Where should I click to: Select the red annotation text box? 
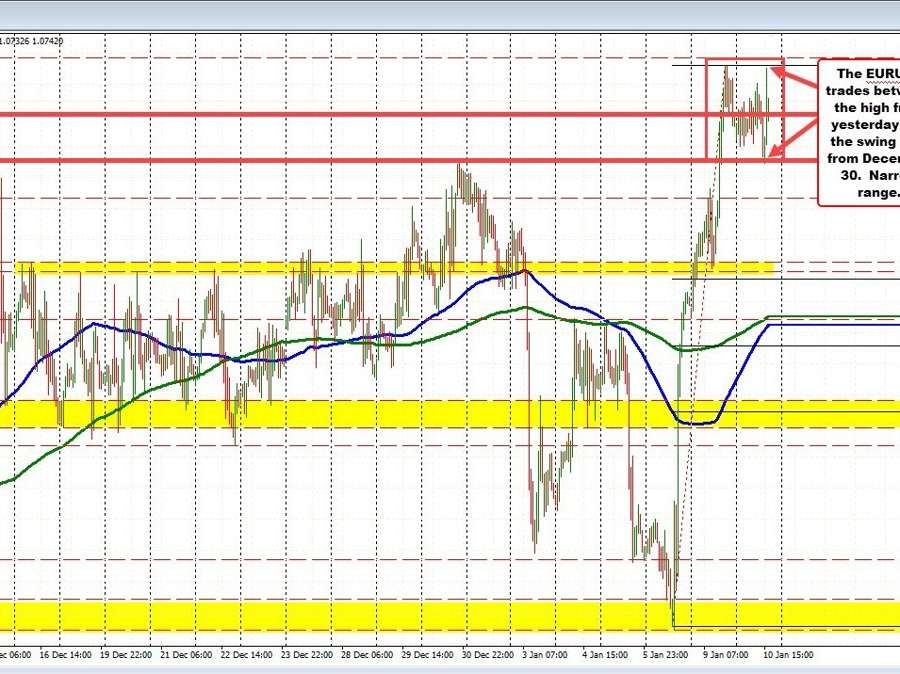(862, 130)
